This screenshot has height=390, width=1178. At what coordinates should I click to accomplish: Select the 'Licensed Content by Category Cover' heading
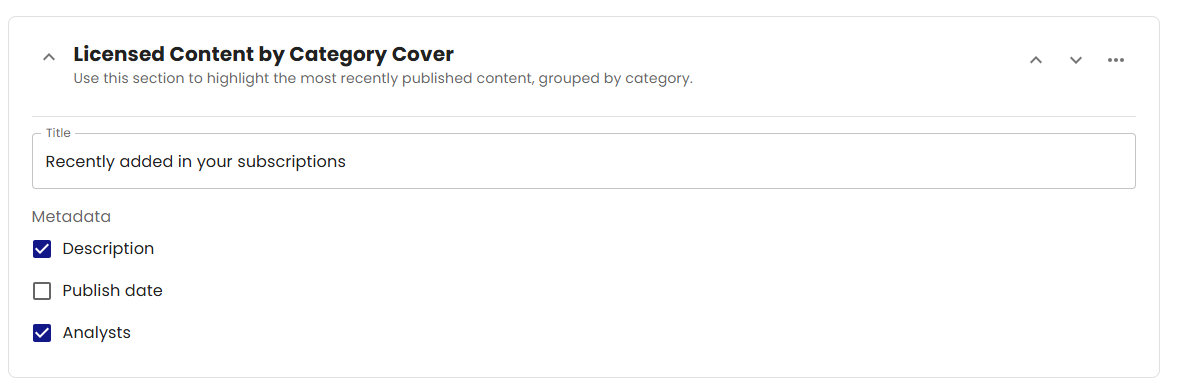pos(264,54)
